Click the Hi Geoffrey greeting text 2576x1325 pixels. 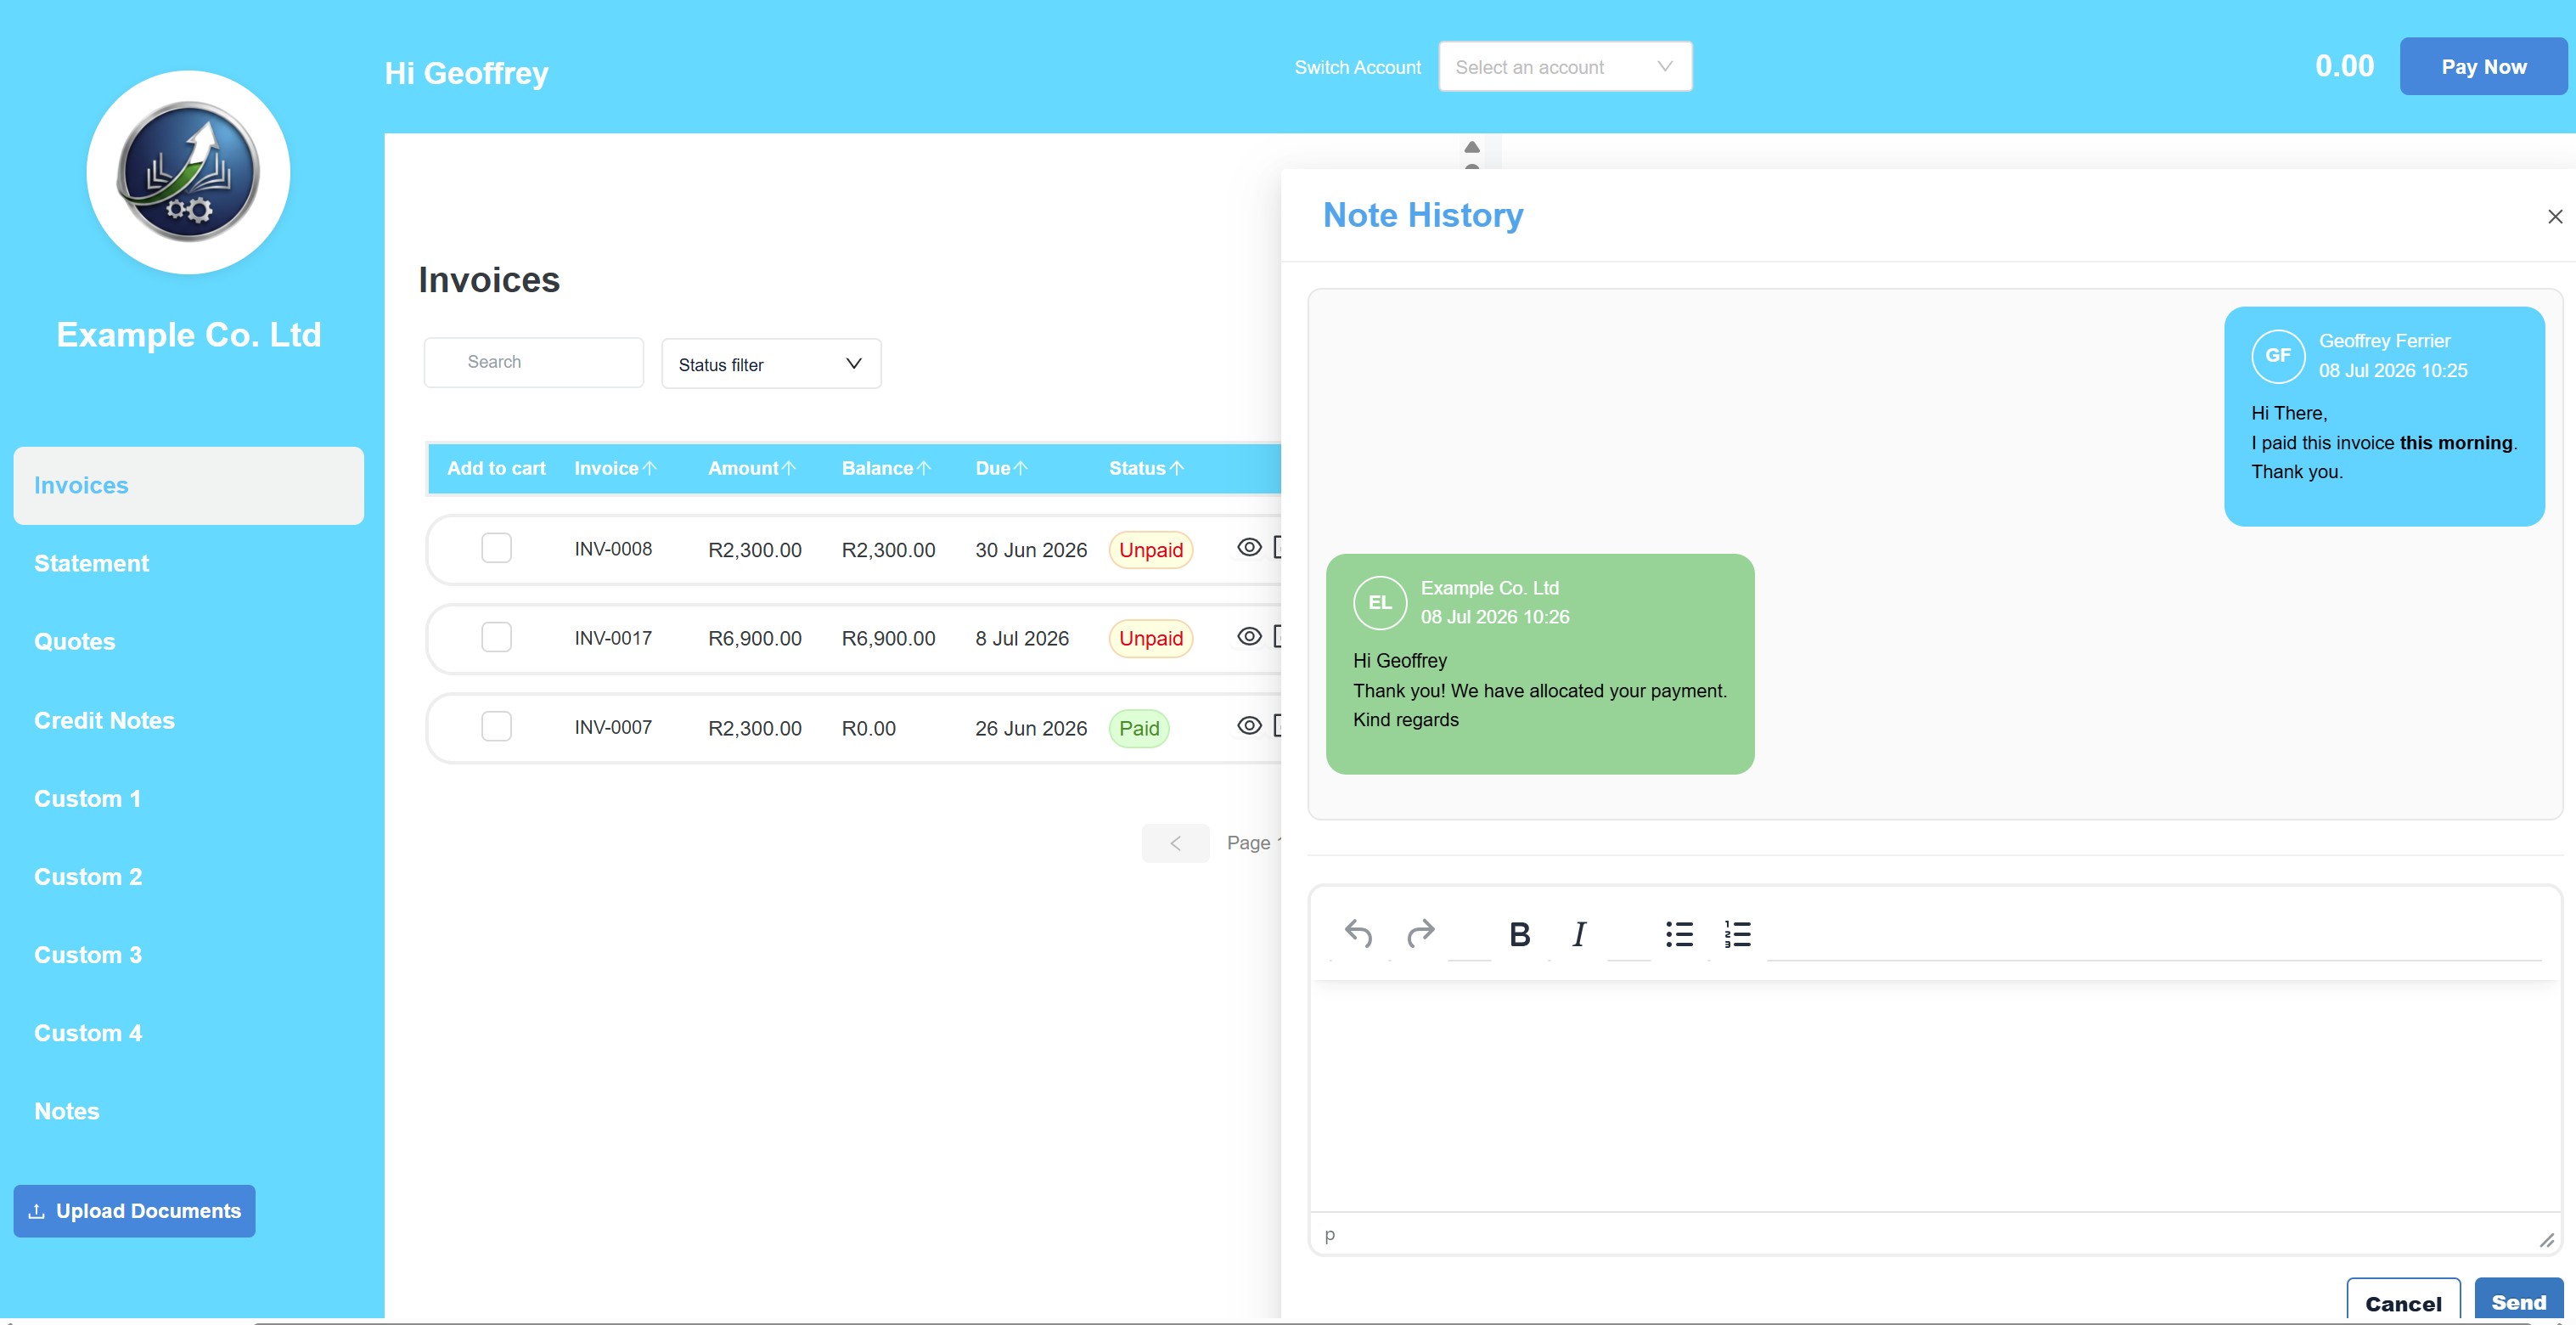click(467, 73)
